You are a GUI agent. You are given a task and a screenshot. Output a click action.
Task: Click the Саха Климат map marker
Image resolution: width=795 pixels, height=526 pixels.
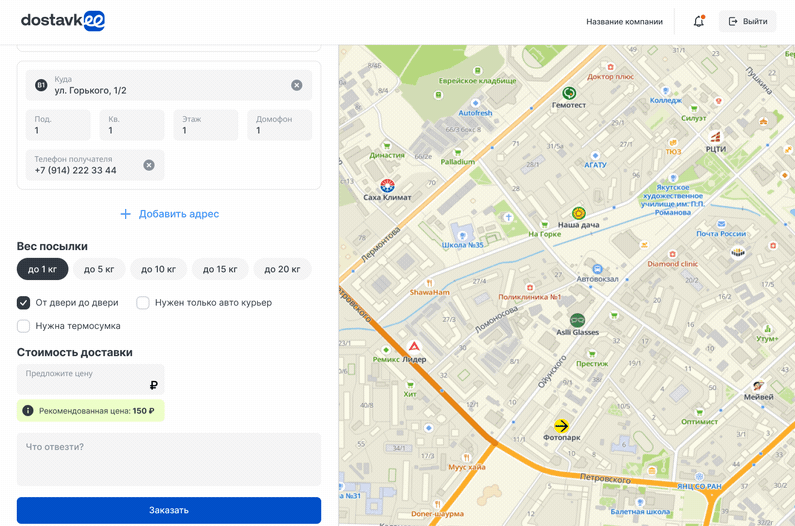coord(387,186)
